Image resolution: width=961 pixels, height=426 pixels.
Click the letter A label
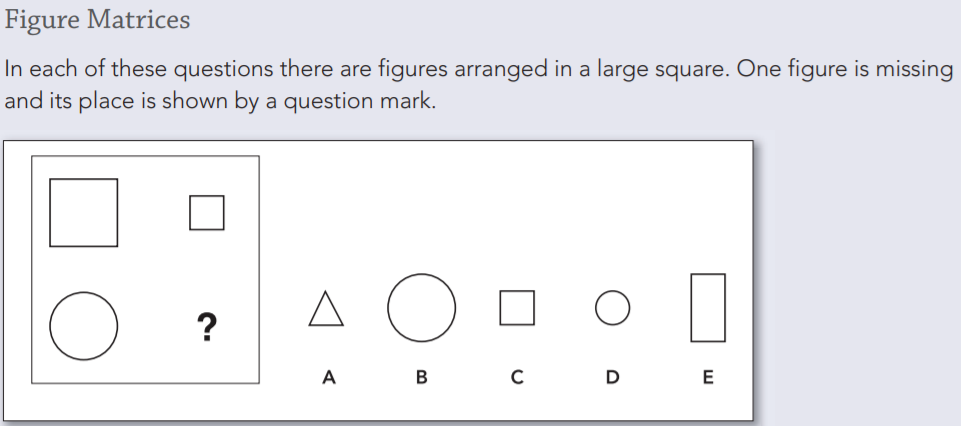tap(329, 377)
